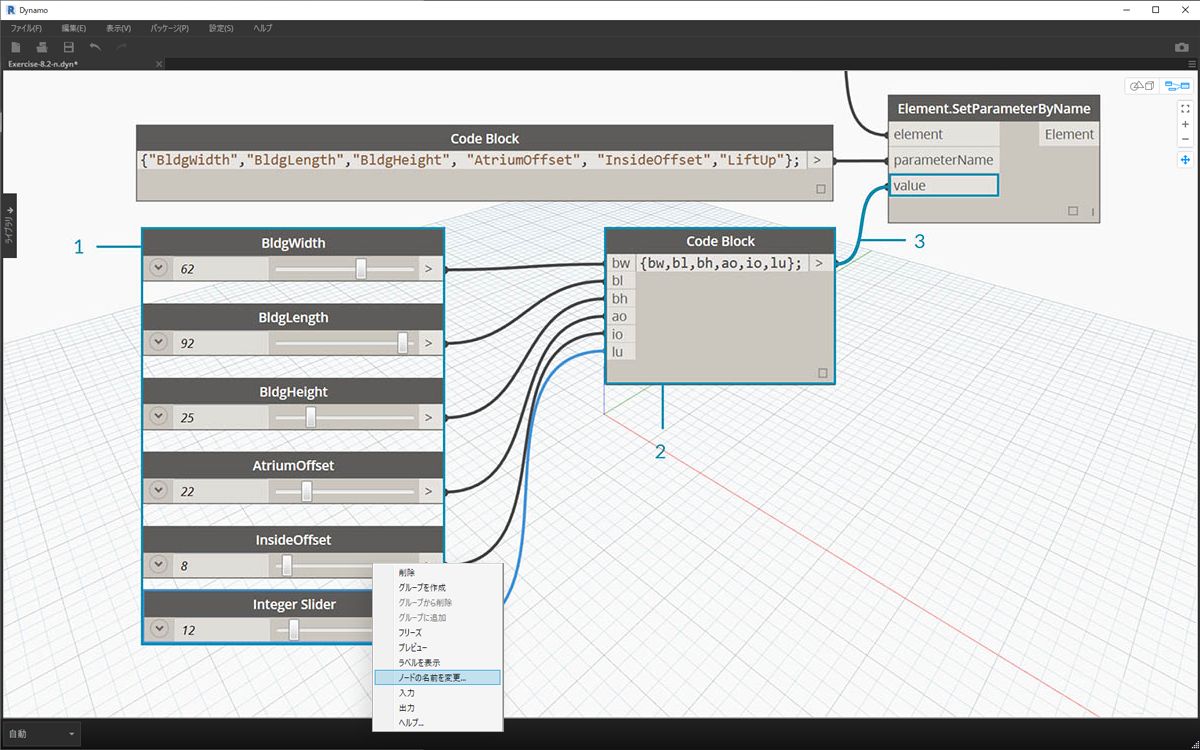Toggle the Element.SetParameterByName preview square

click(x=1073, y=211)
